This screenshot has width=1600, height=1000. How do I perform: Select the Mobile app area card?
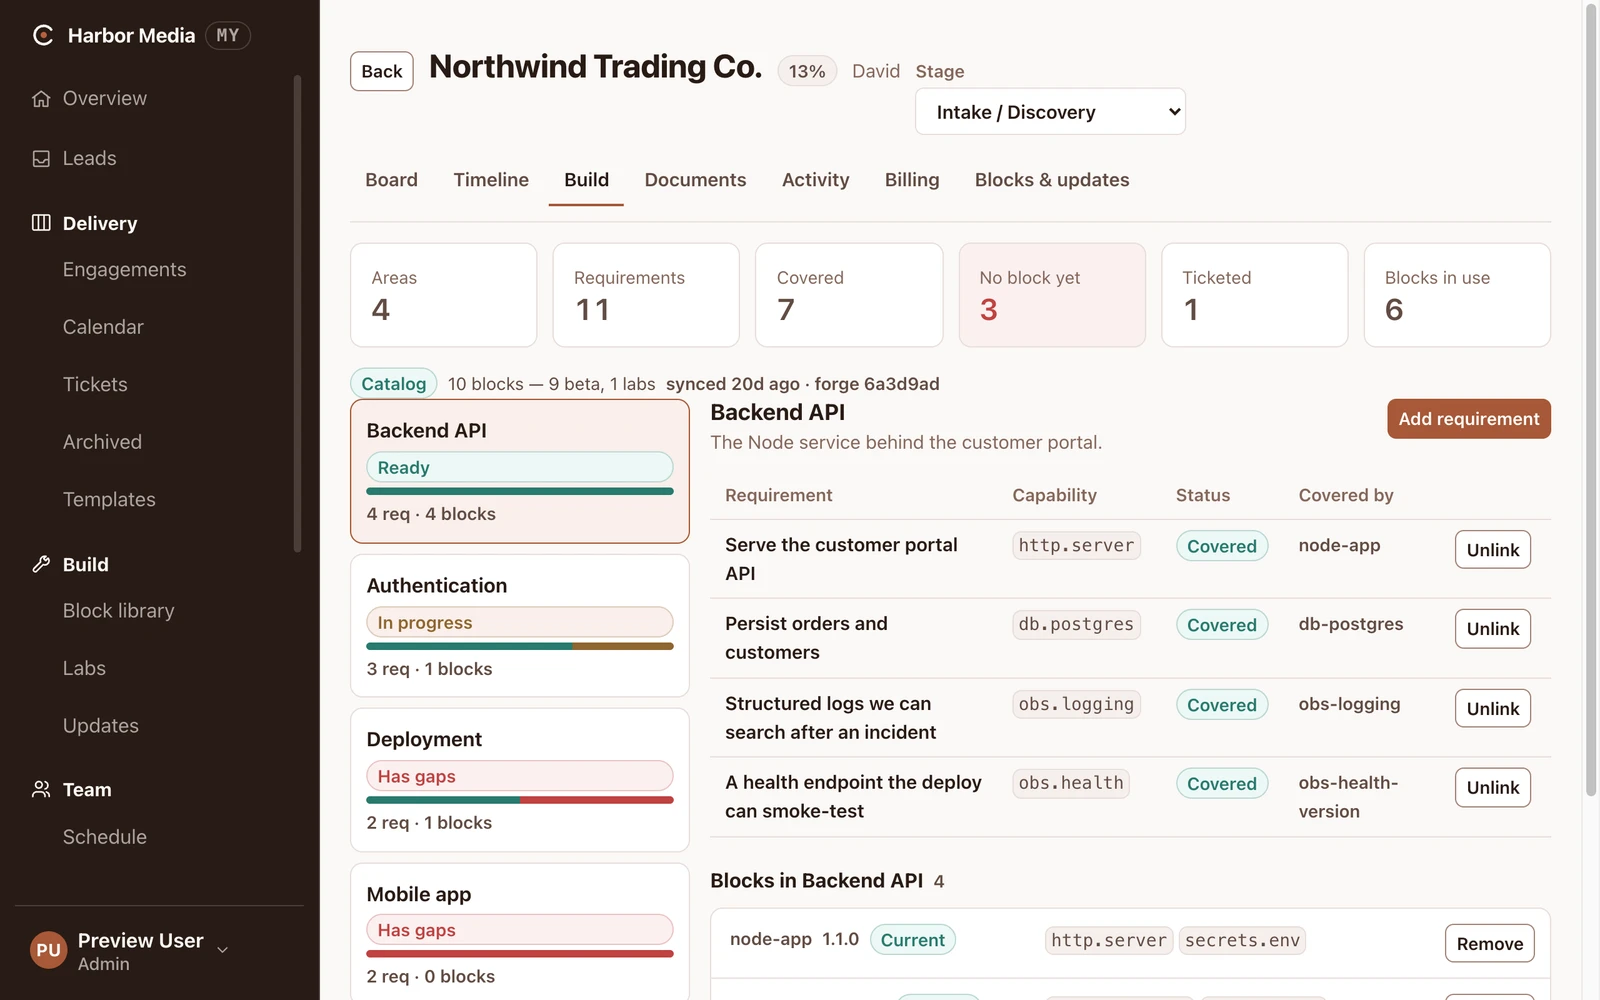[x=520, y=932]
